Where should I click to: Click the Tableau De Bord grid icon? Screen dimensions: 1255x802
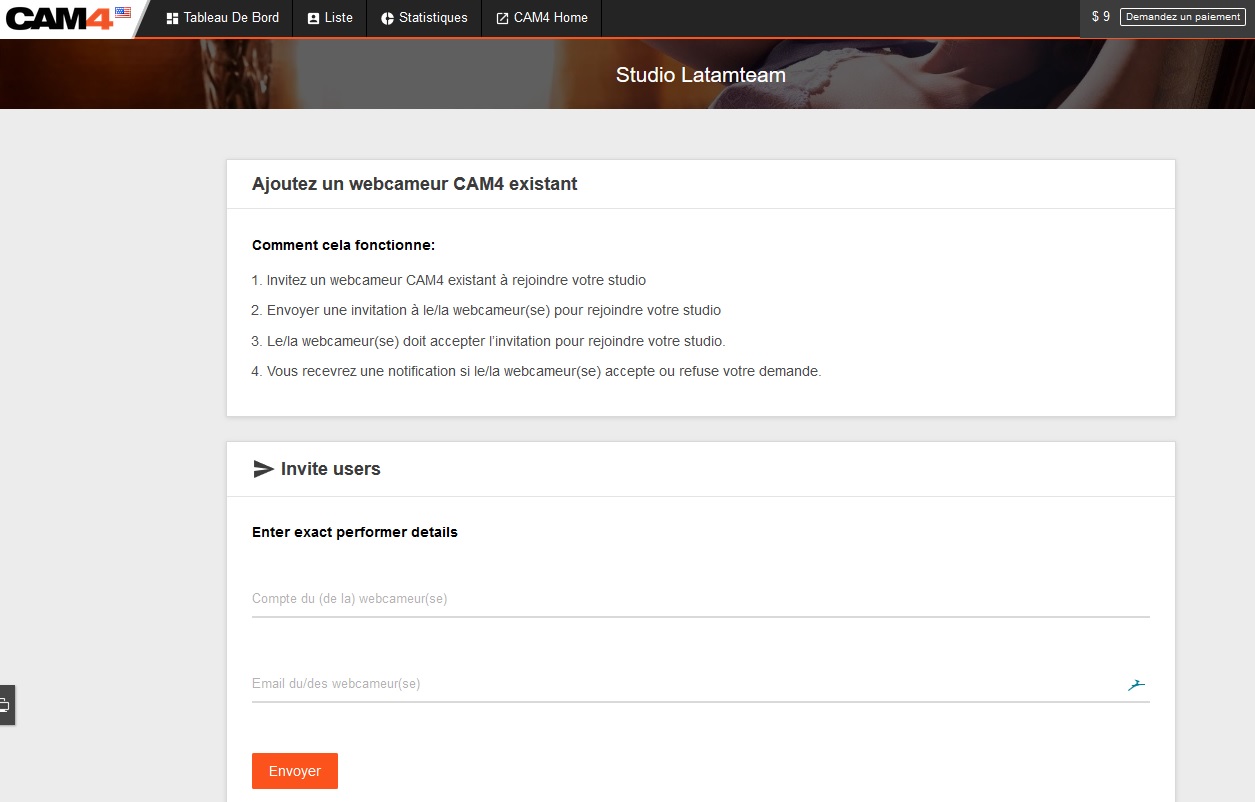172,18
